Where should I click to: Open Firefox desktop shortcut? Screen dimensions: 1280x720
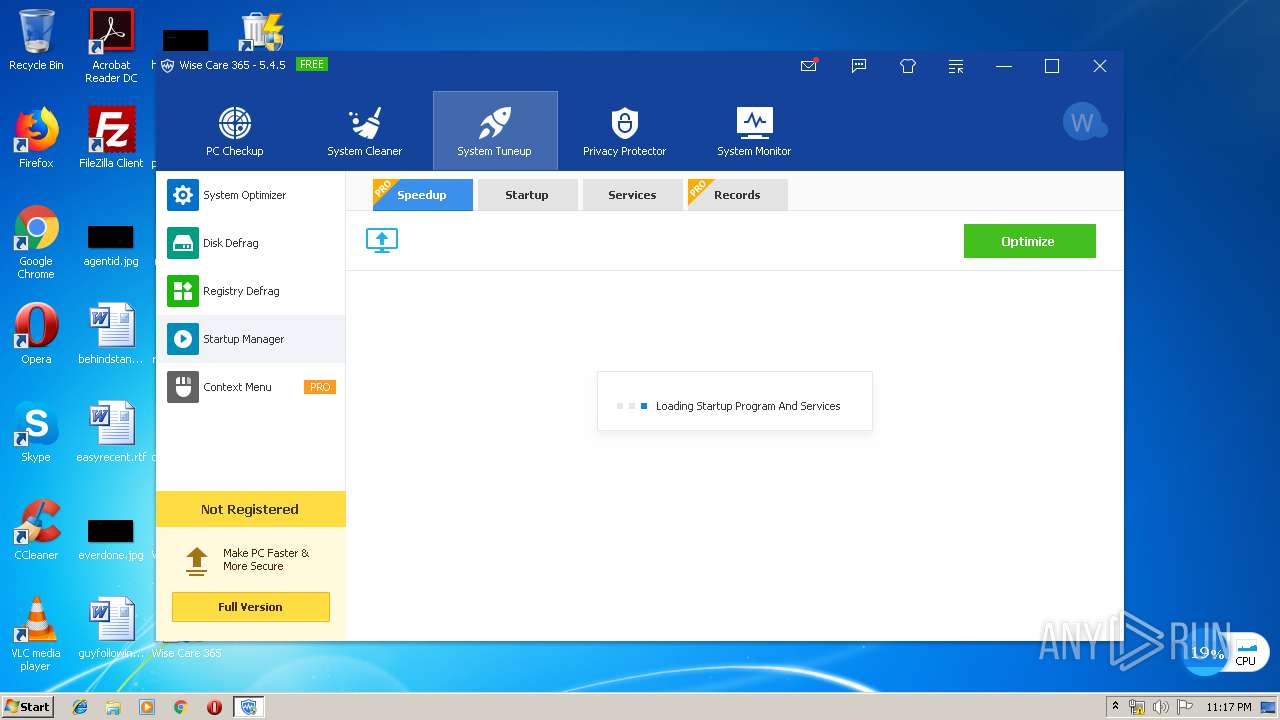(36, 138)
